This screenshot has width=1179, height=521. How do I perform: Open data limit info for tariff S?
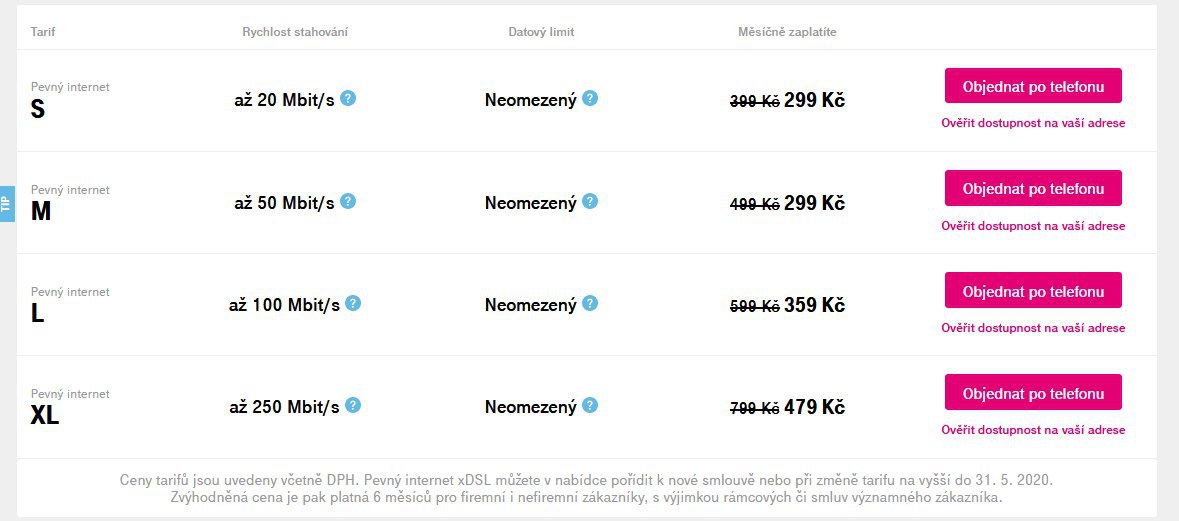[590, 98]
